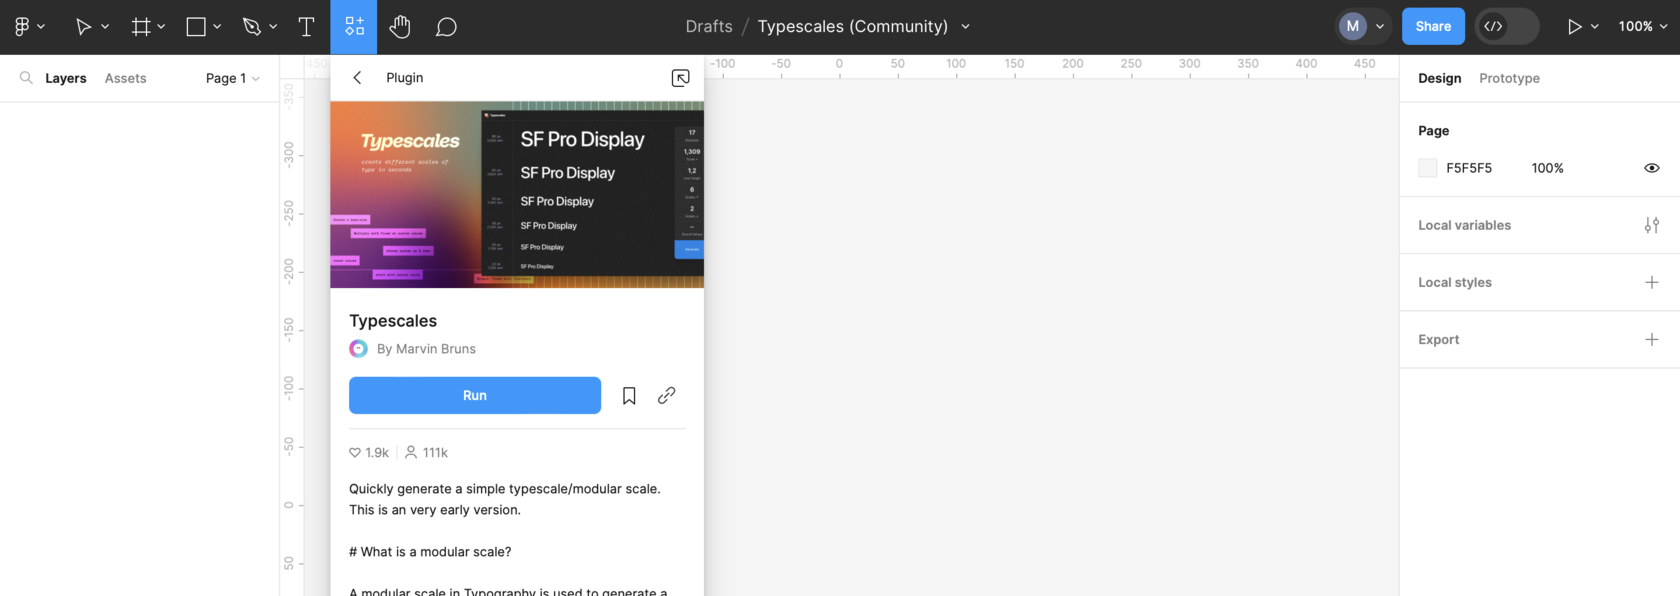1680x596 pixels.
Task: Select the Rectangle shape tool
Action: tap(196, 27)
